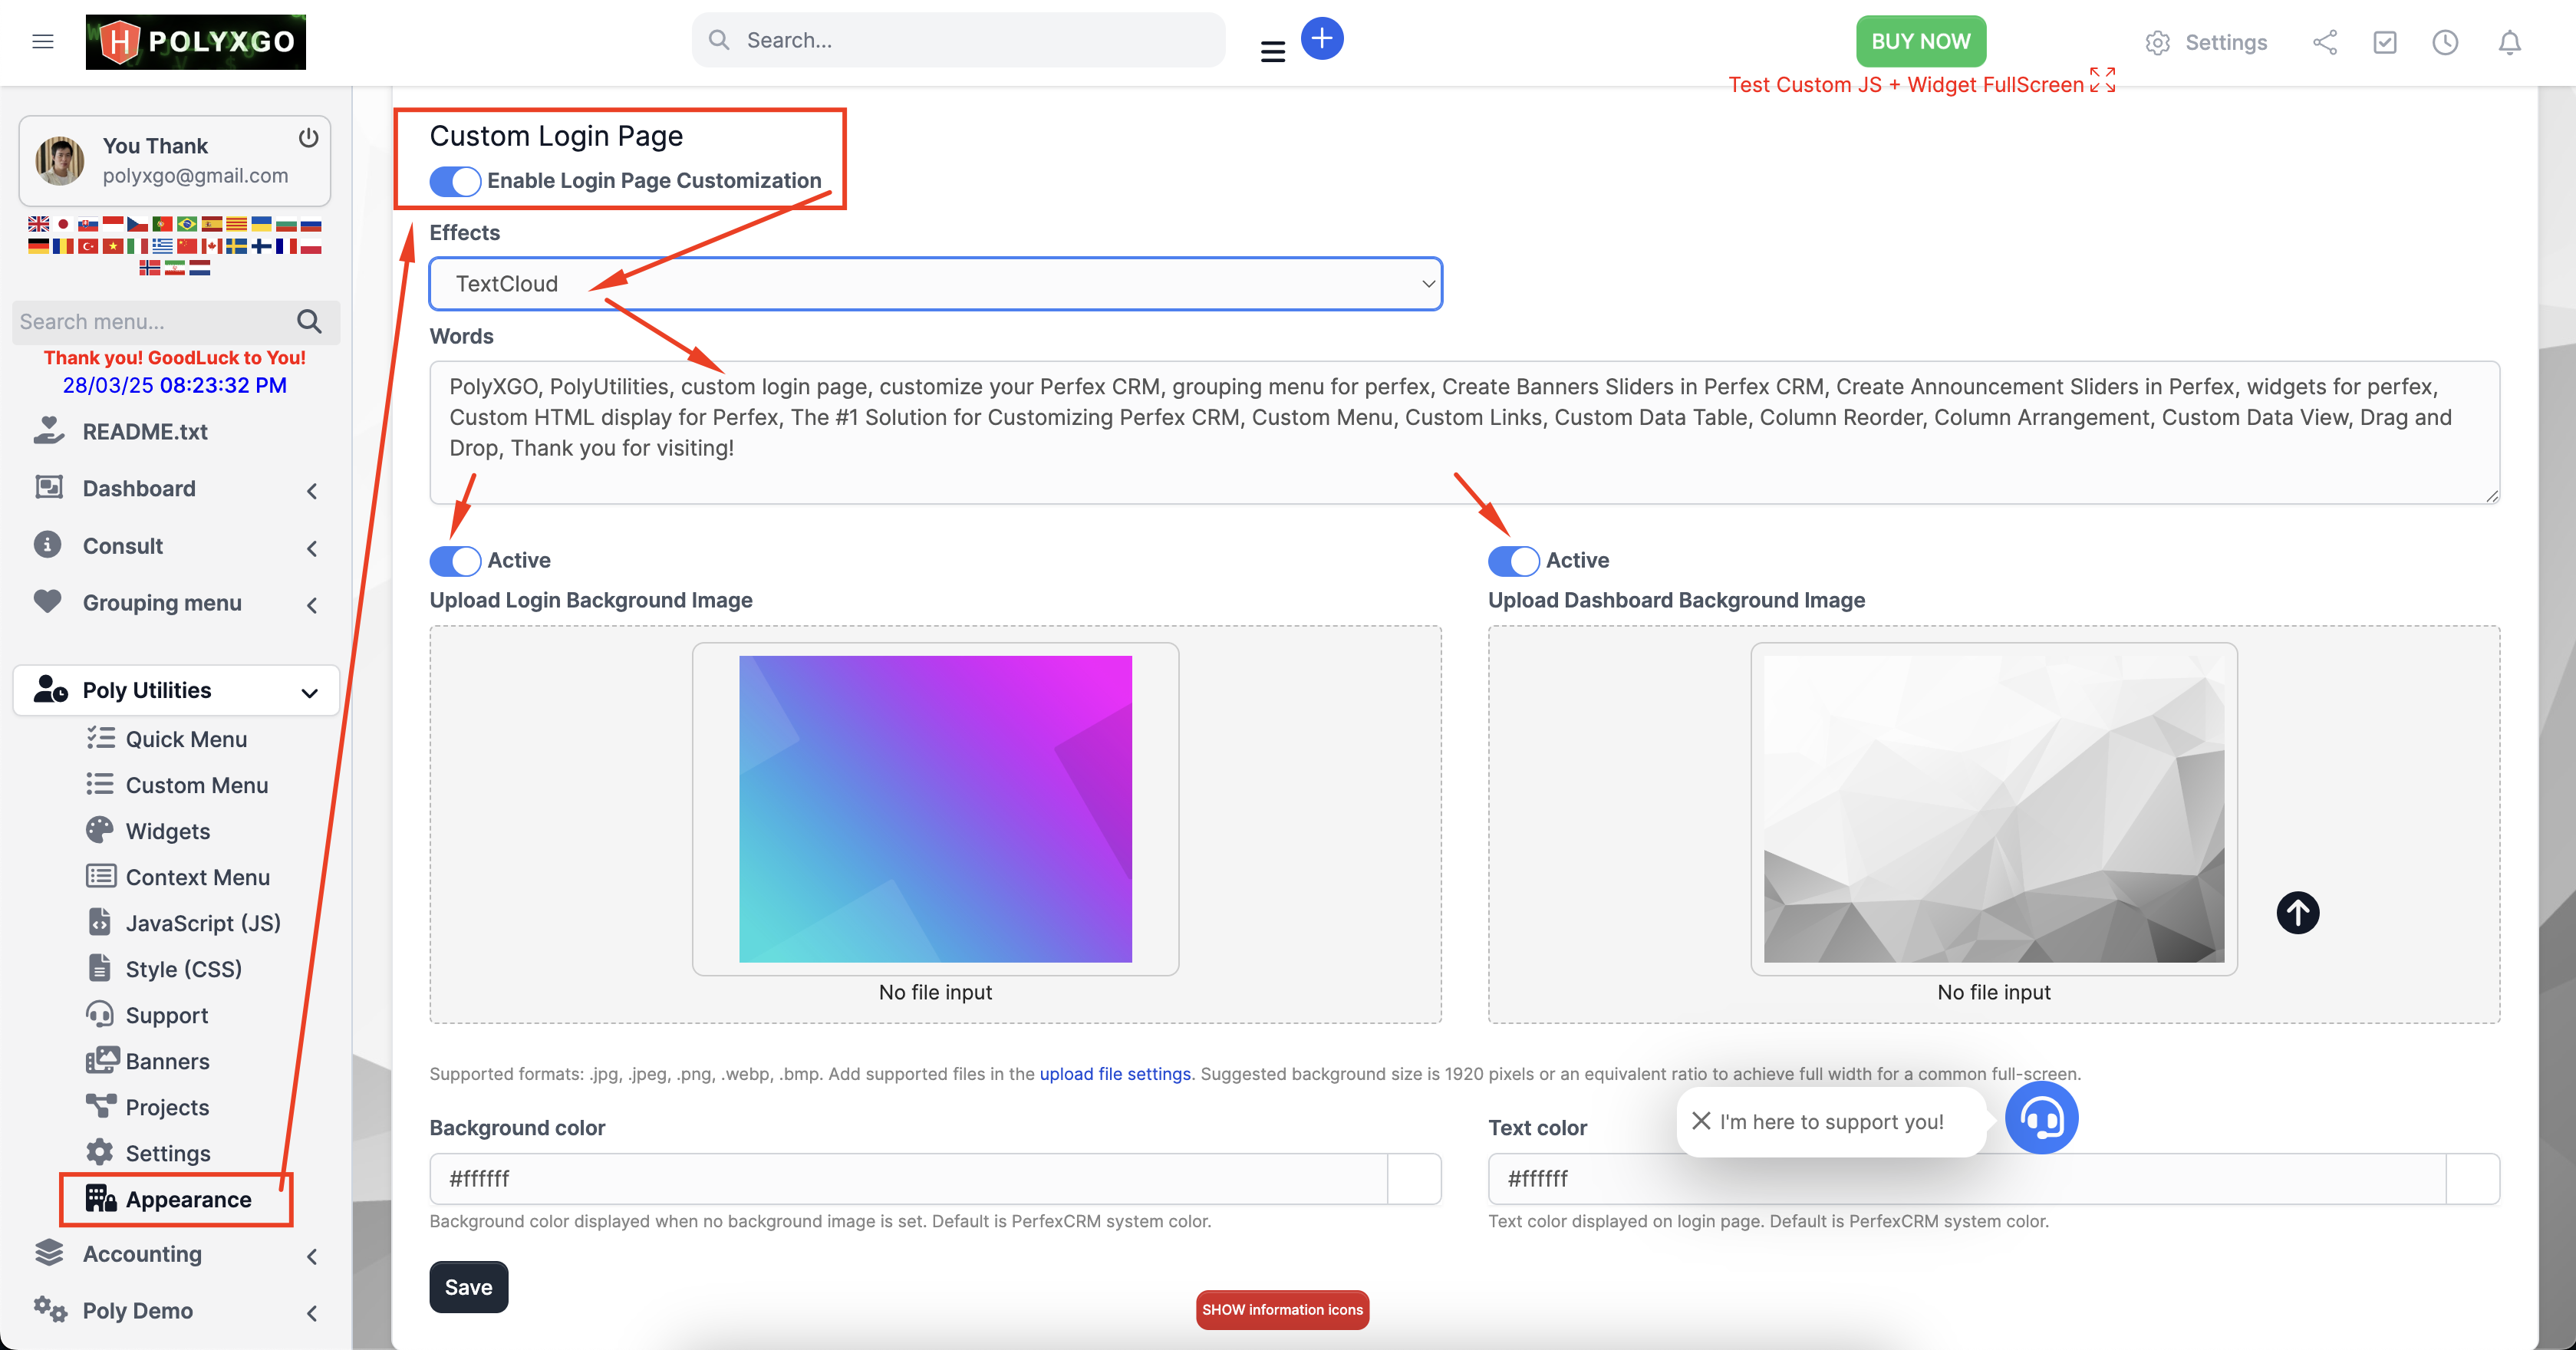Select Style (CSS) editor
2576x1350 pixels.
tap(184, 968)
